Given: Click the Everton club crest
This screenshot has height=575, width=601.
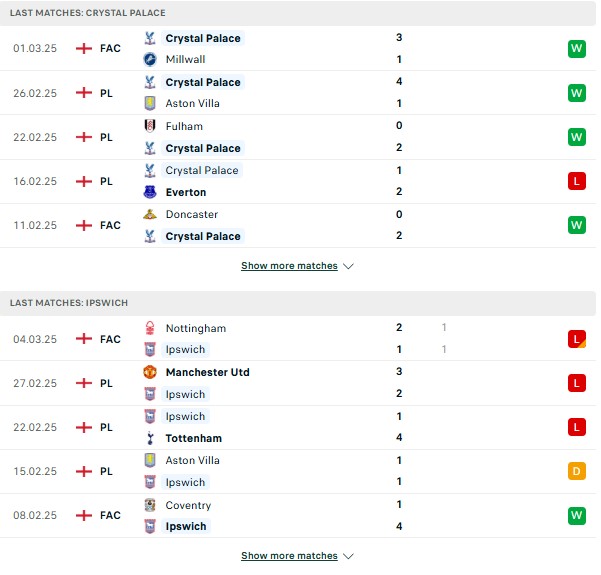Looking at the screenshot, I should tap(150, 192).
